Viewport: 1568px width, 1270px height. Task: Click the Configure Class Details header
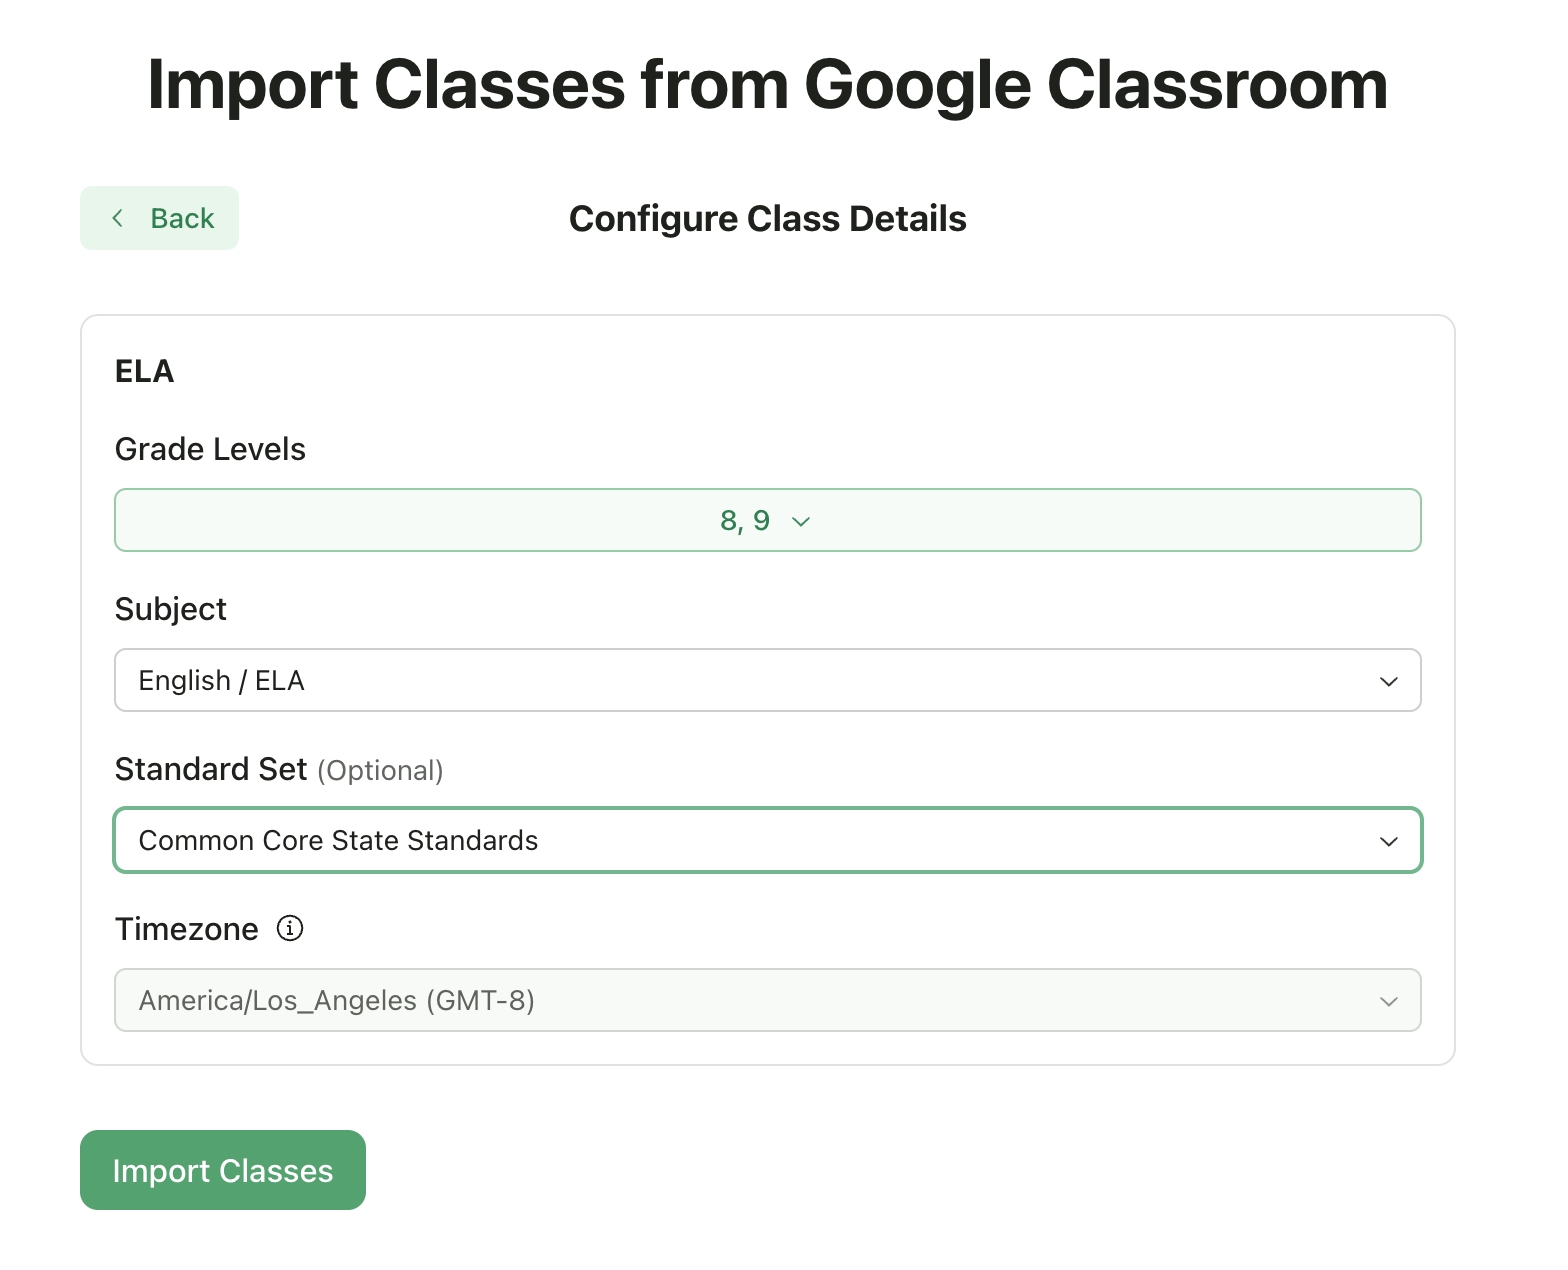coord(767,218)
